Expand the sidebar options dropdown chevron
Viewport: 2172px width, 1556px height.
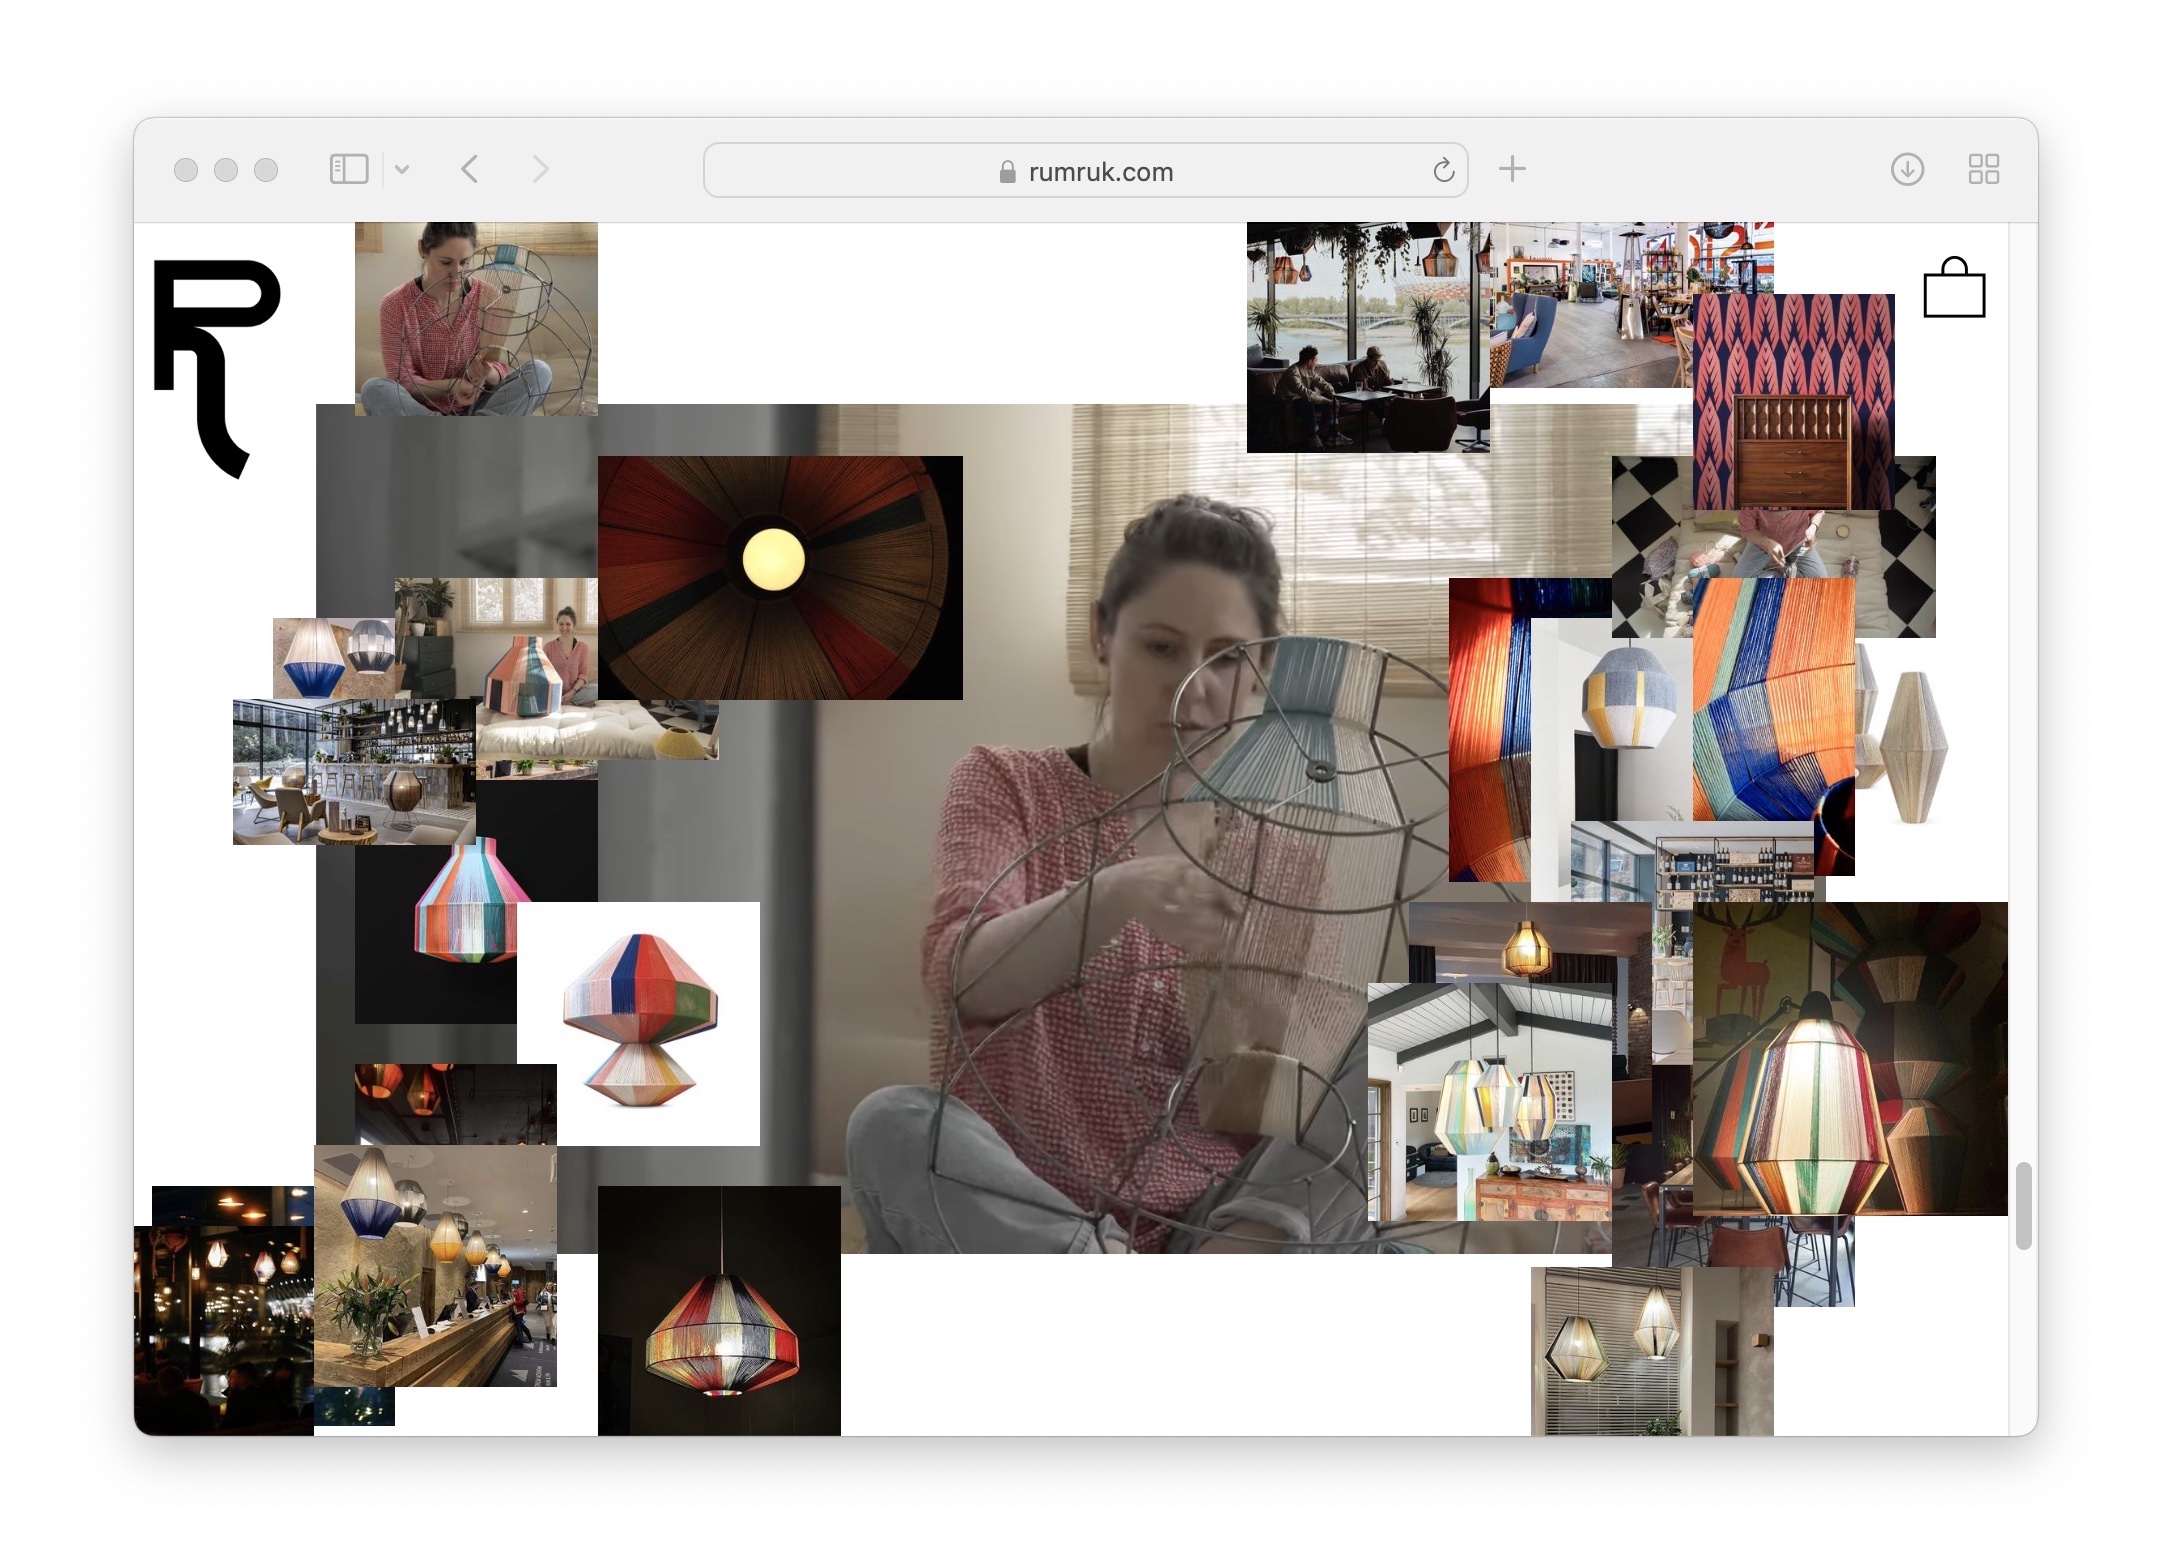coord(402,169)
